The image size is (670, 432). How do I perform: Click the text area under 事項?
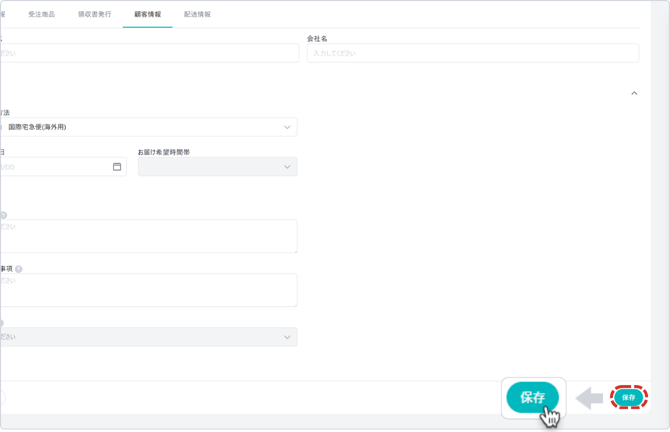coord(148,290)
